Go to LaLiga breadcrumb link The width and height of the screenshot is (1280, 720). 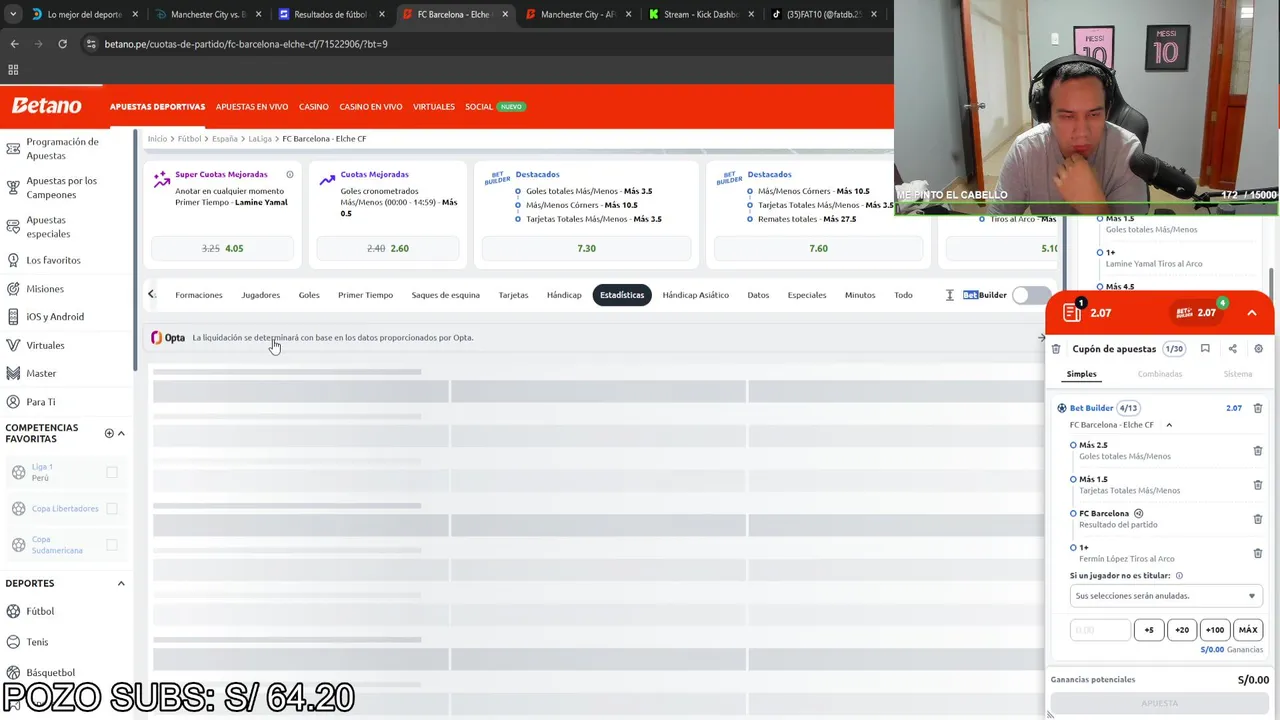tap(260, 139)
